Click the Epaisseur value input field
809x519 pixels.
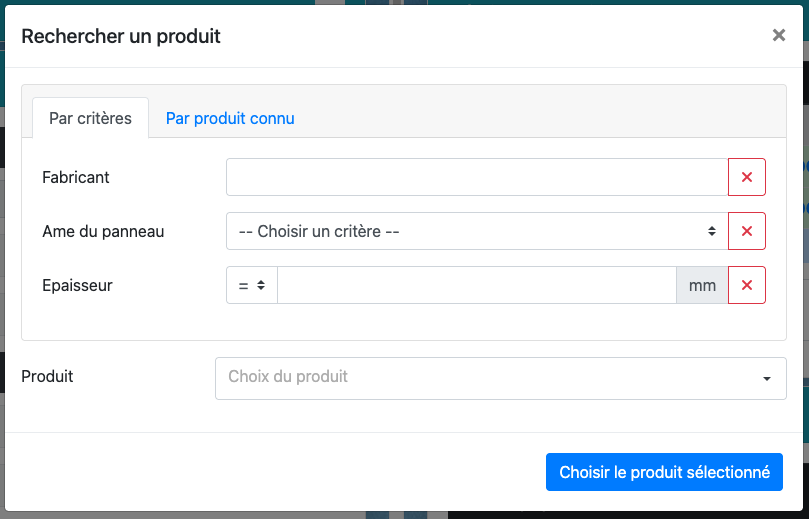point(477,285)
